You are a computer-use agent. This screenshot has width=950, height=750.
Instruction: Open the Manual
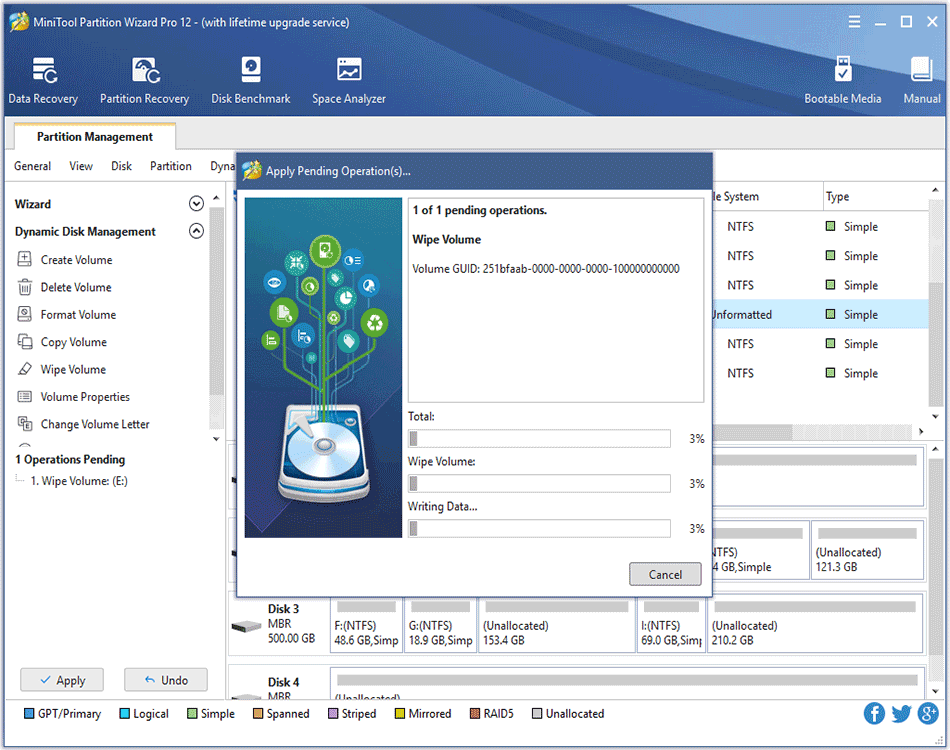[x=922, y=81]
